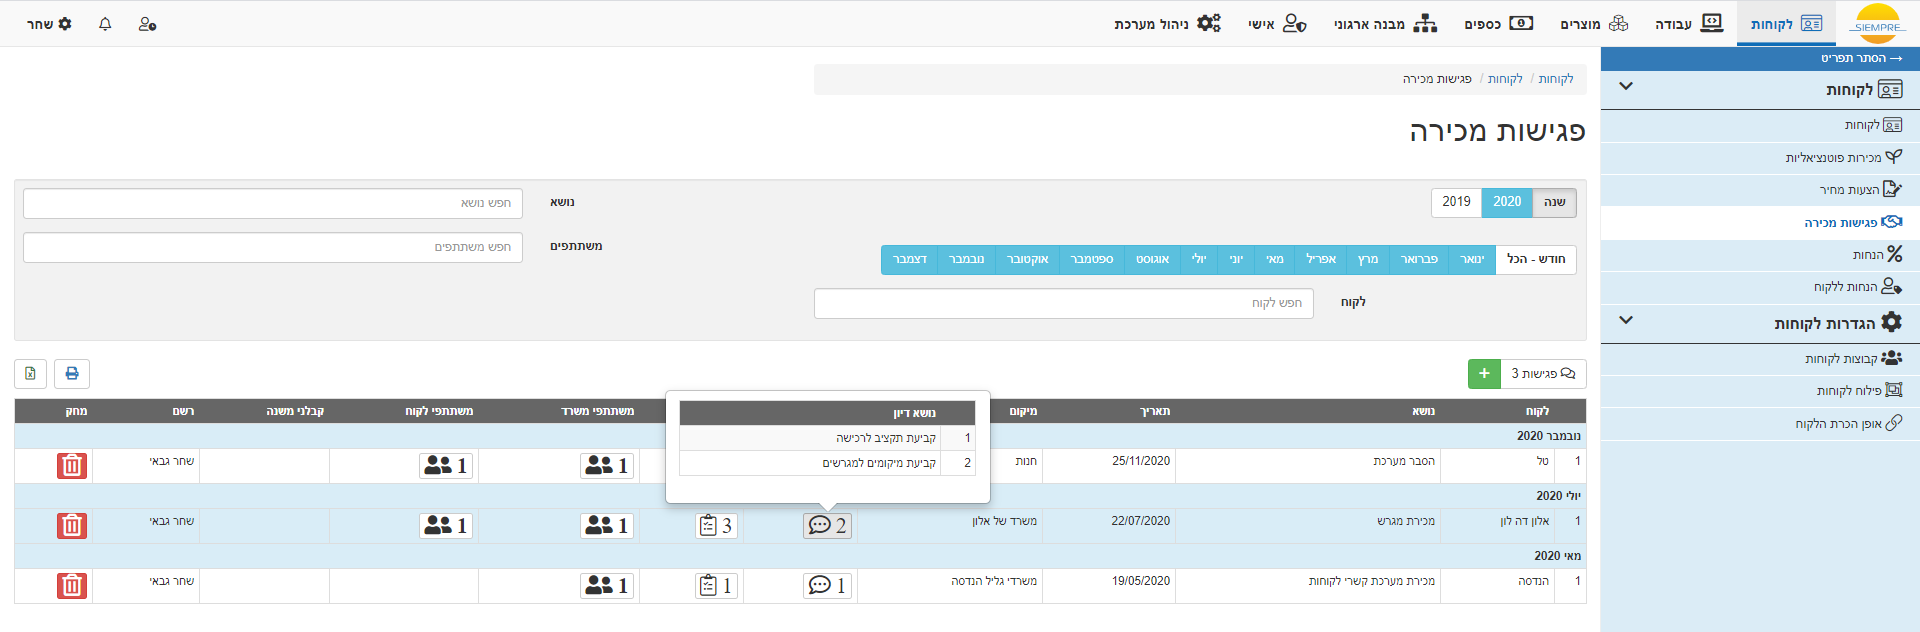The image size is (1920, 632).
Task: Open office participants for מכירת מגרש row
Action: [x=607, y=526]
